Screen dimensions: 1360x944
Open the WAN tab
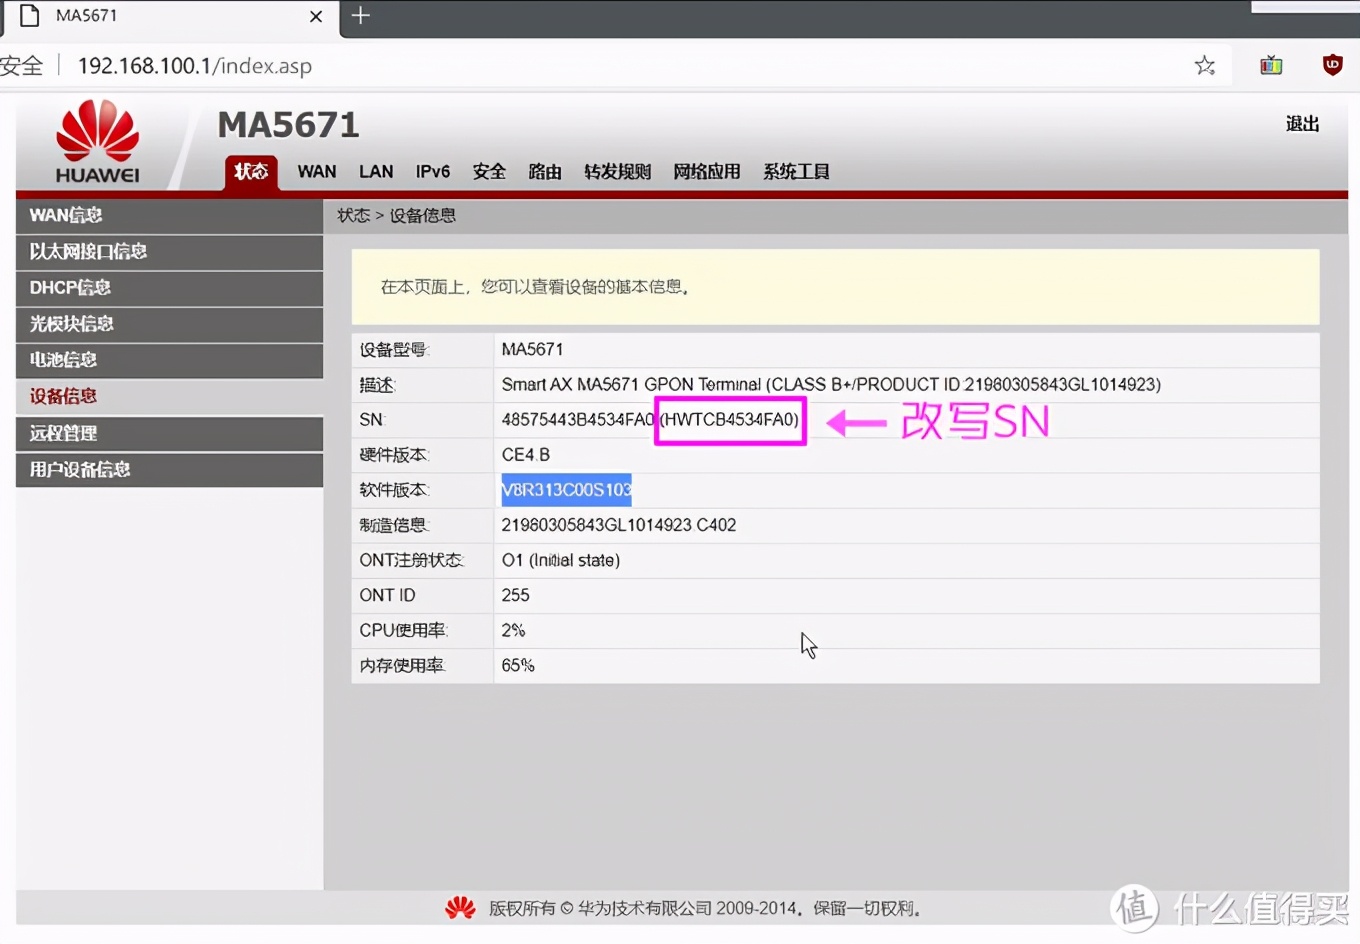[x=317, y=171]
